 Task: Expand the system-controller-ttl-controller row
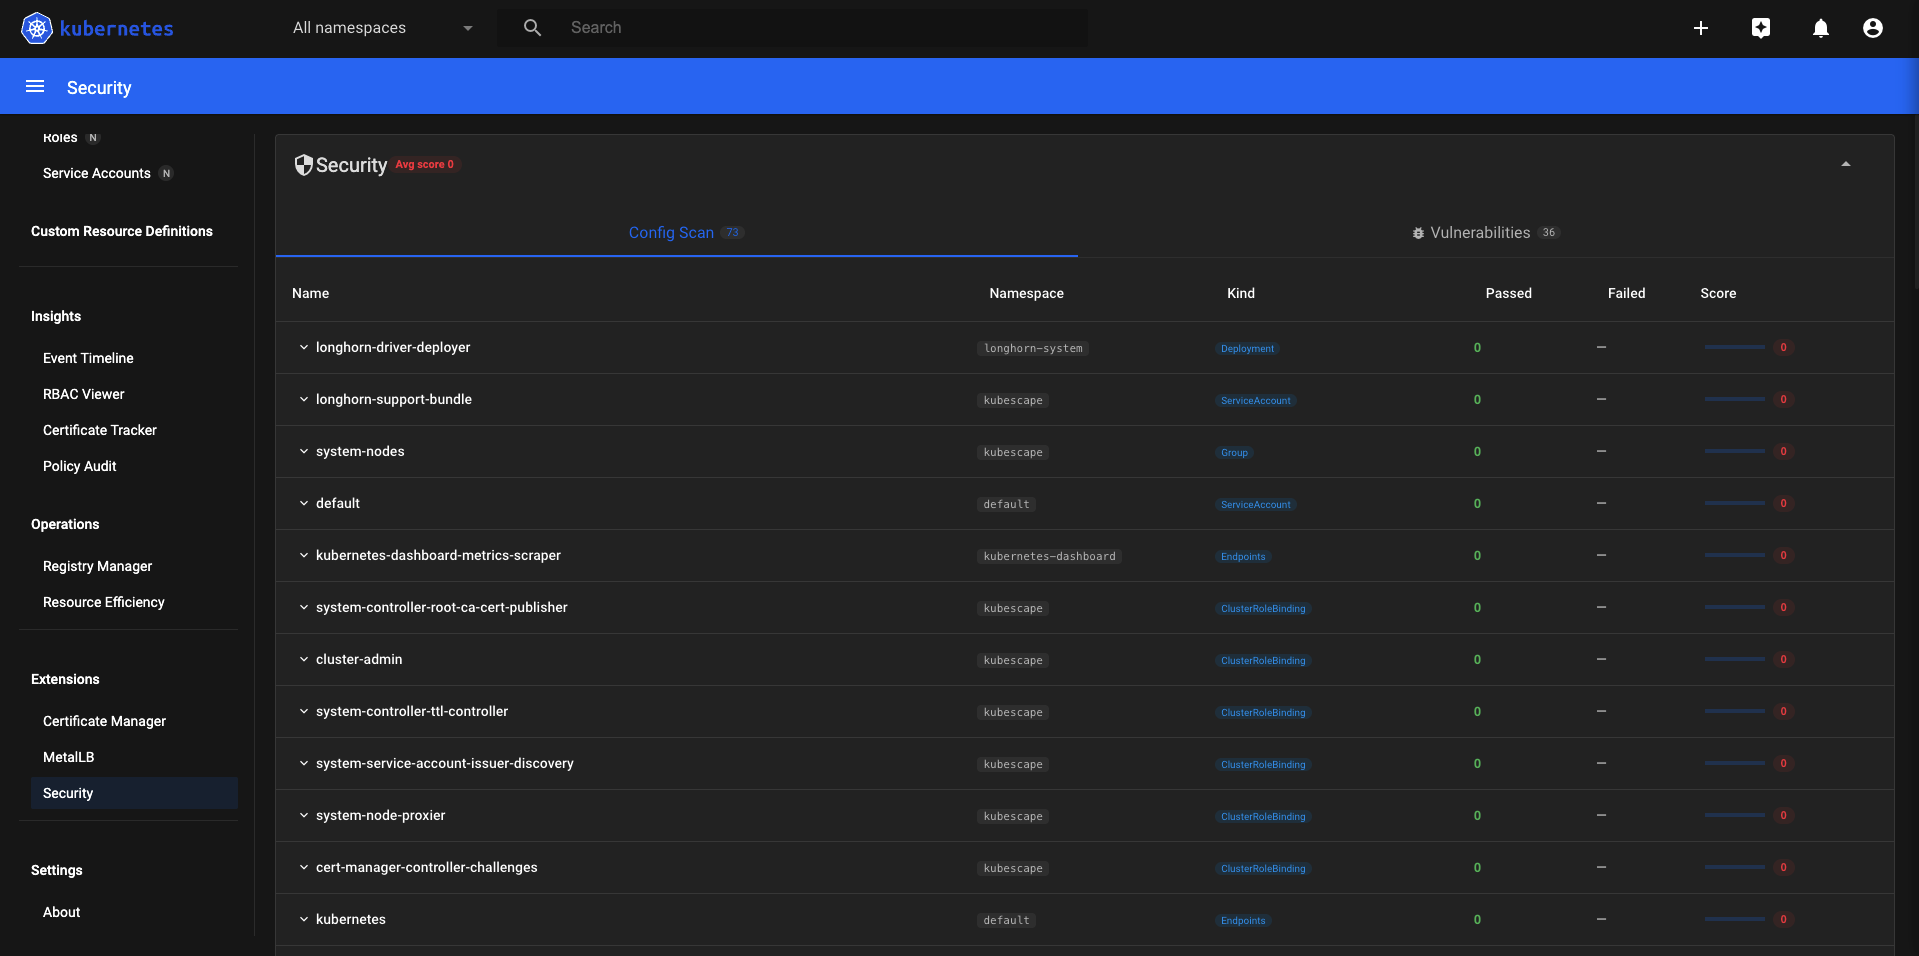coord(303,711)
